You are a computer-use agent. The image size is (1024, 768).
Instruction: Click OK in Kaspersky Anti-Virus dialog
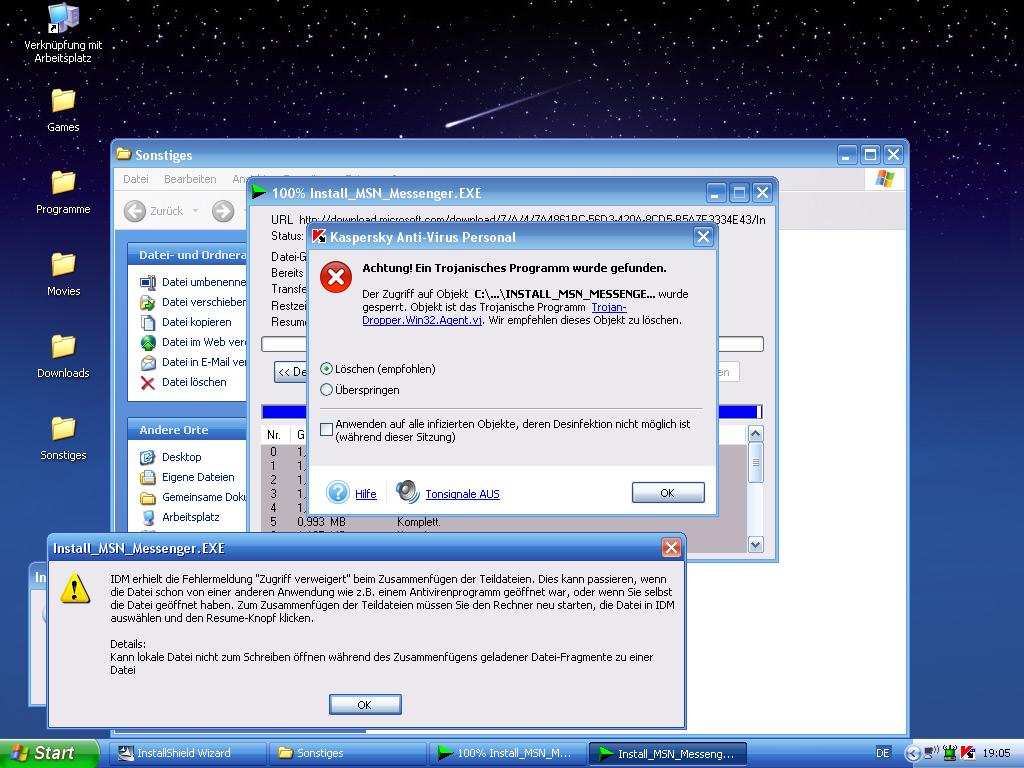[667, 493]
